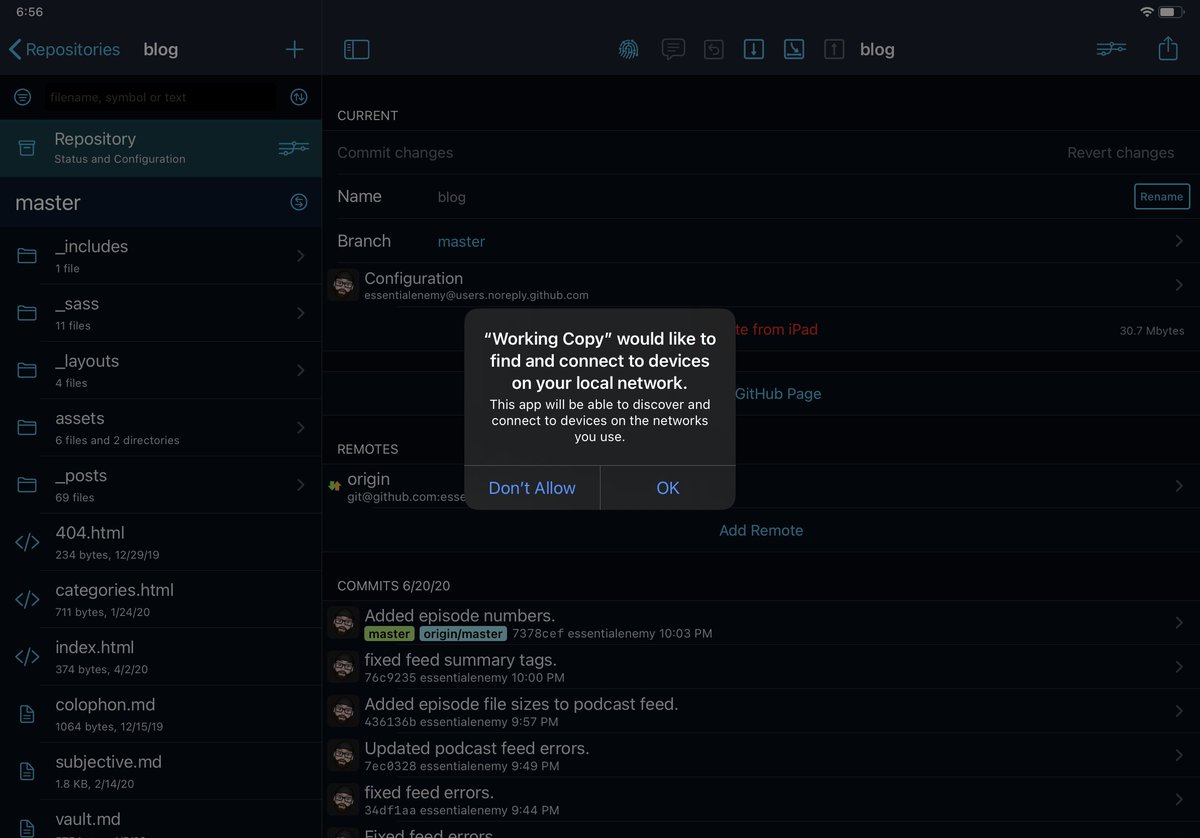
Task: Click the battery status icon
Action: point(1173,11)
